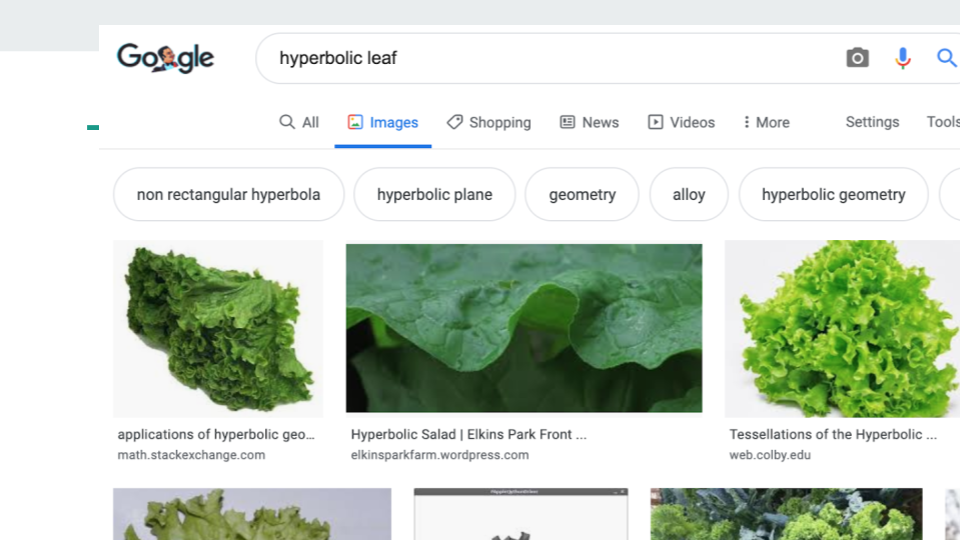The width and height of the screenshot is (960, 540).
Task: Open search by image camera icon
Action: [x=857, y=58]
